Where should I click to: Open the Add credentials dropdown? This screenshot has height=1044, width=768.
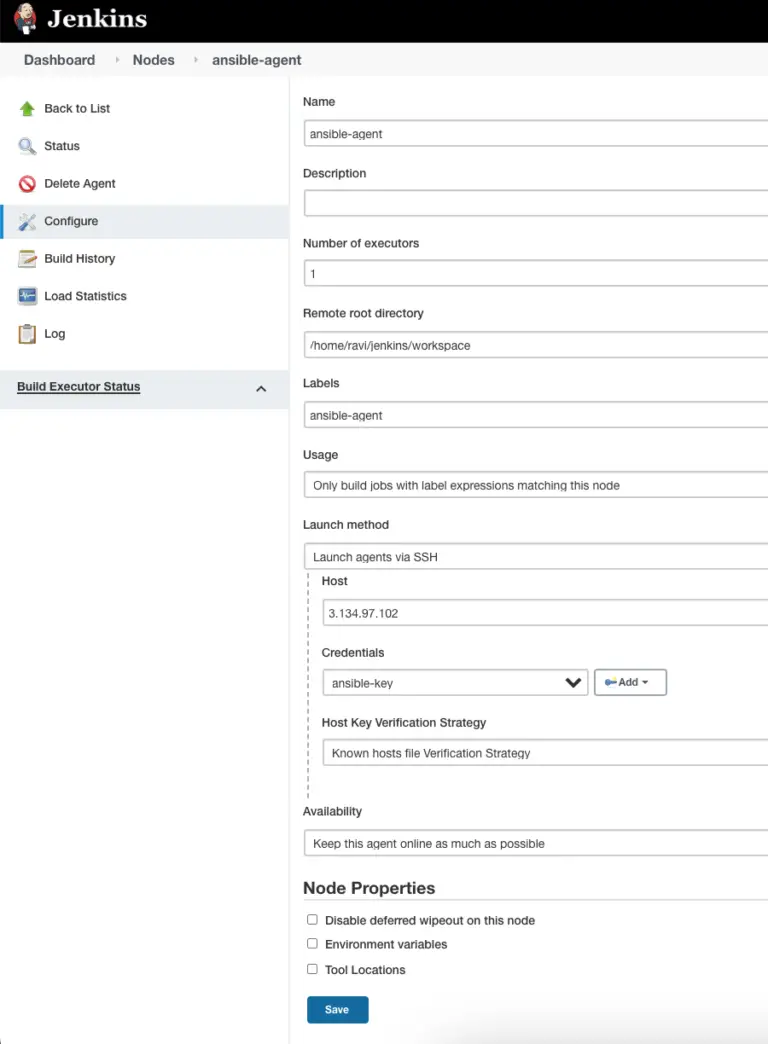click(630, 682)
